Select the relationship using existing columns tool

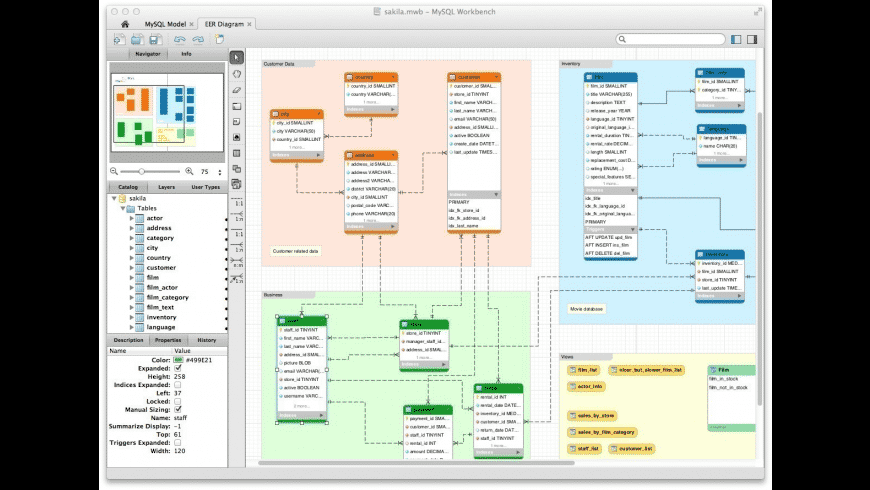(x=237, y=280)
